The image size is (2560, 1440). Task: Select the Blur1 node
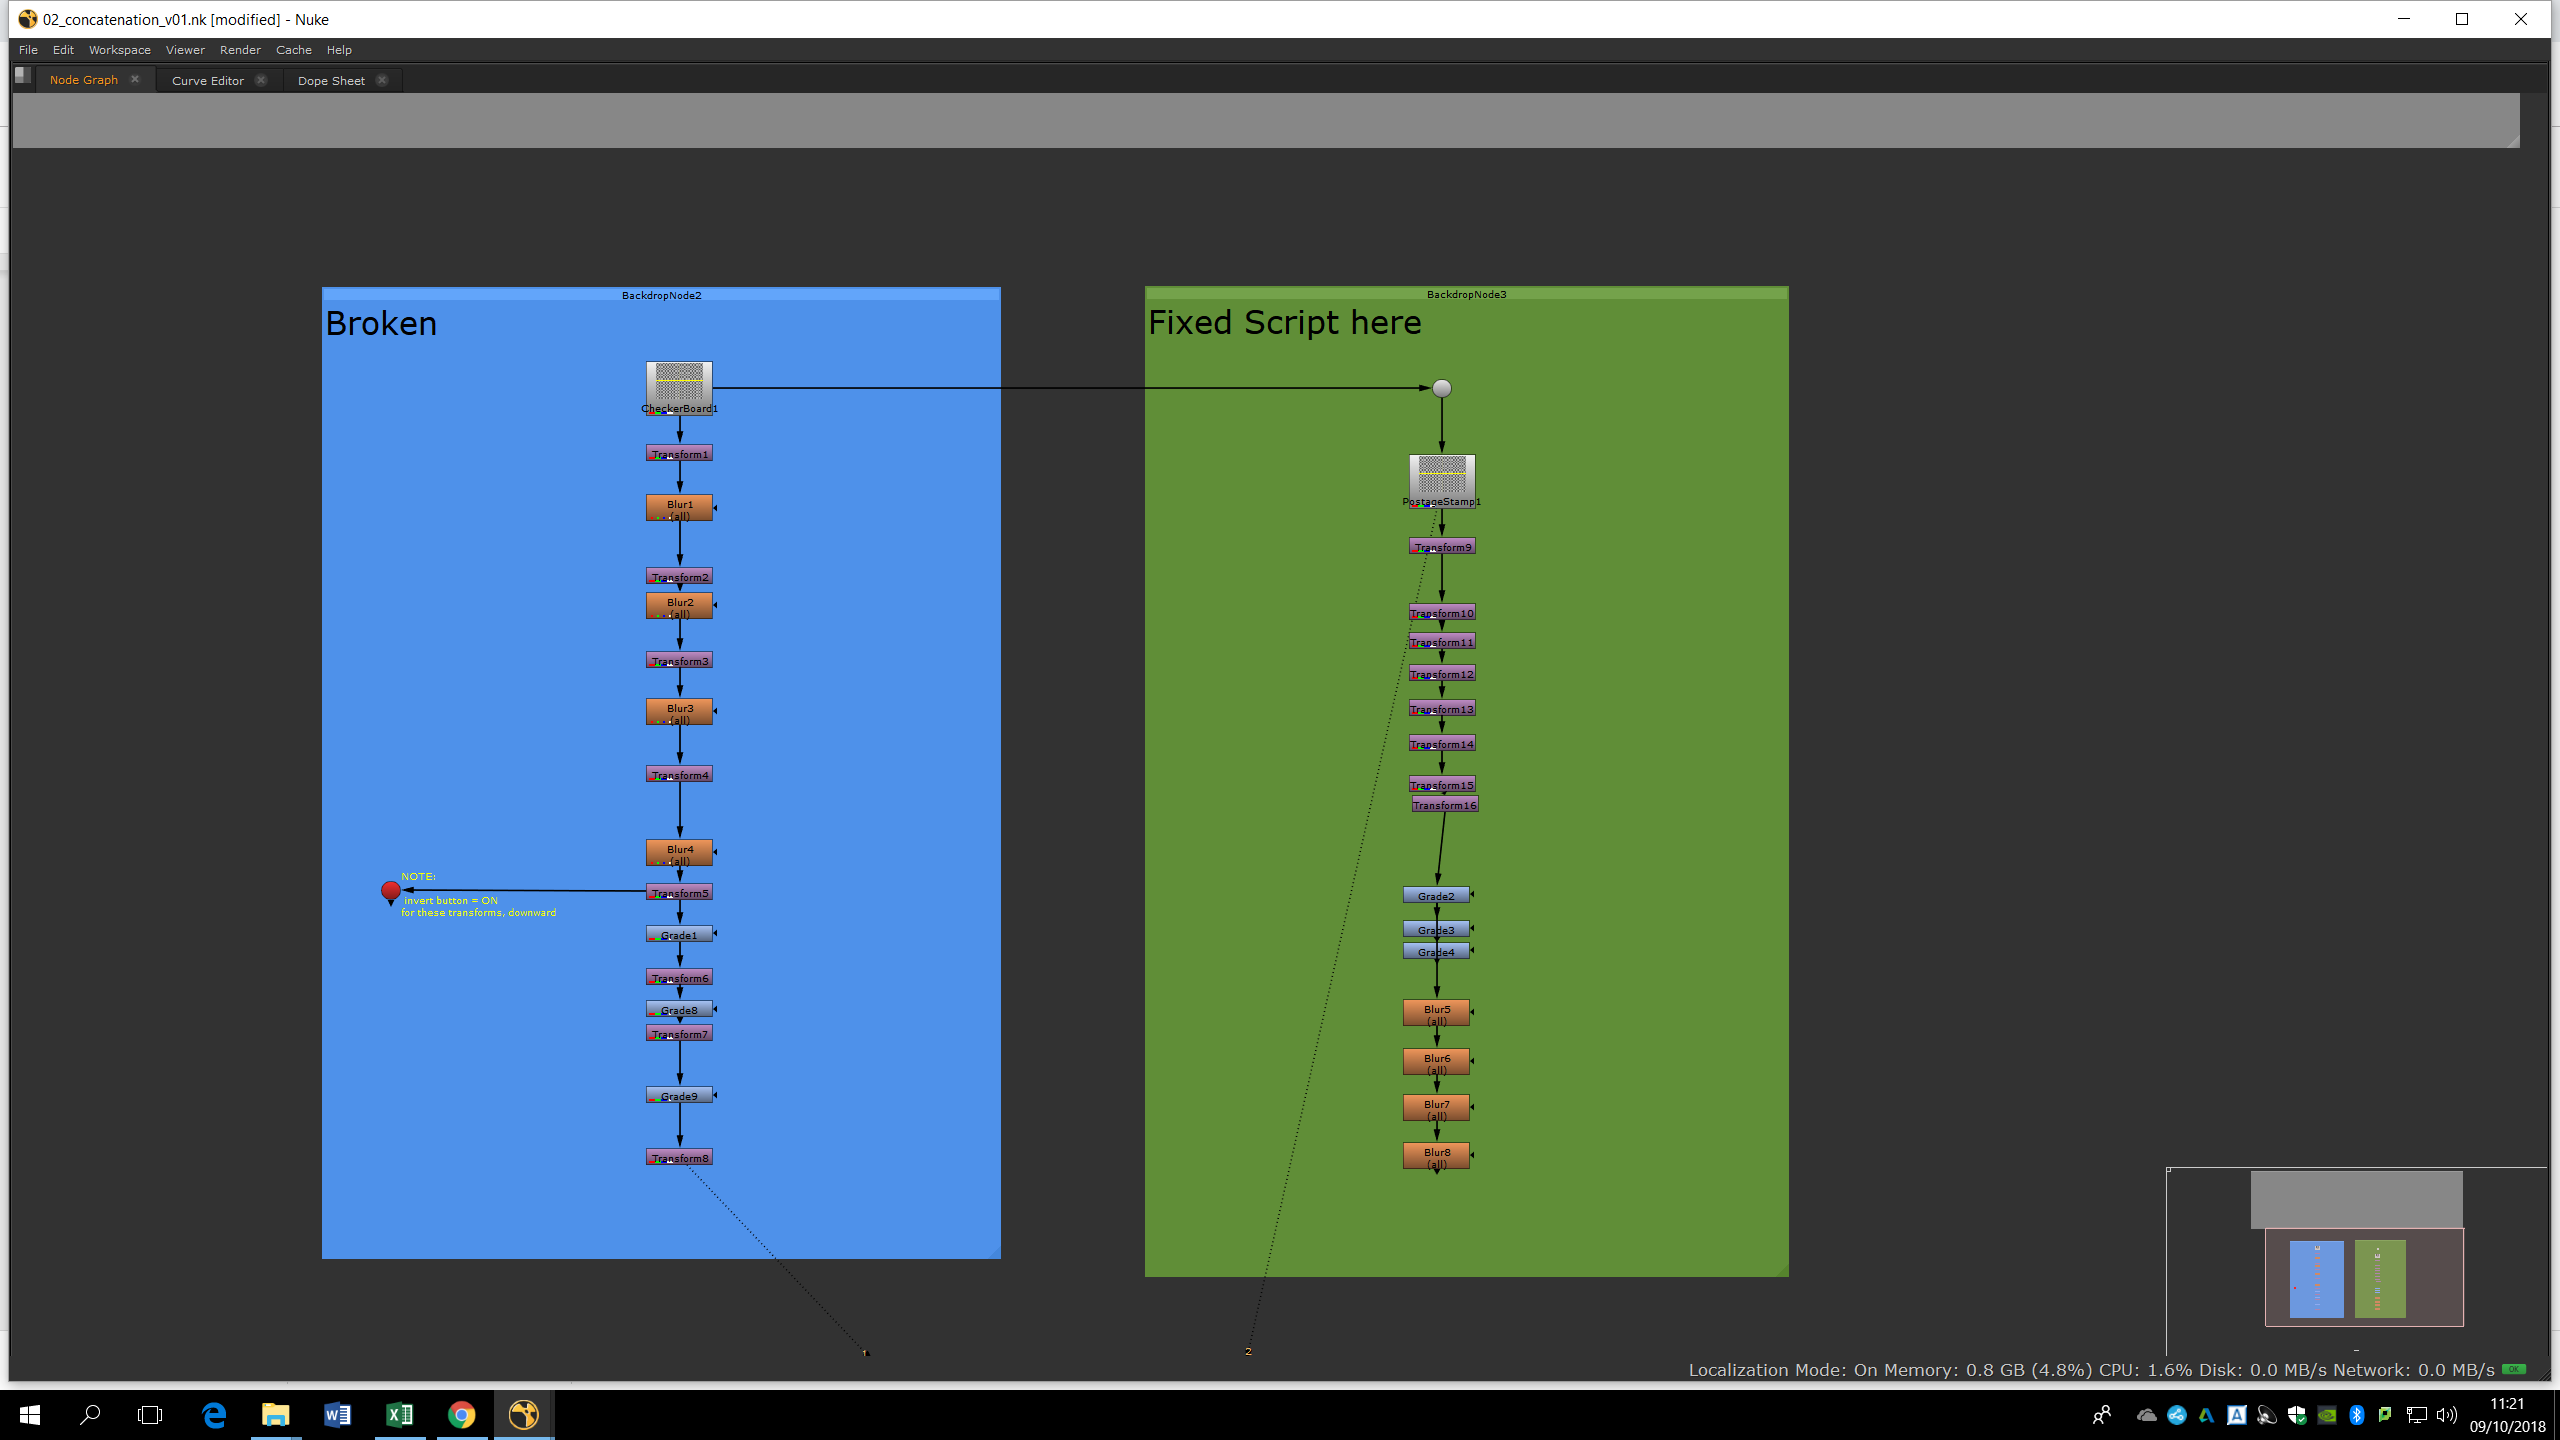click(679, 508)
